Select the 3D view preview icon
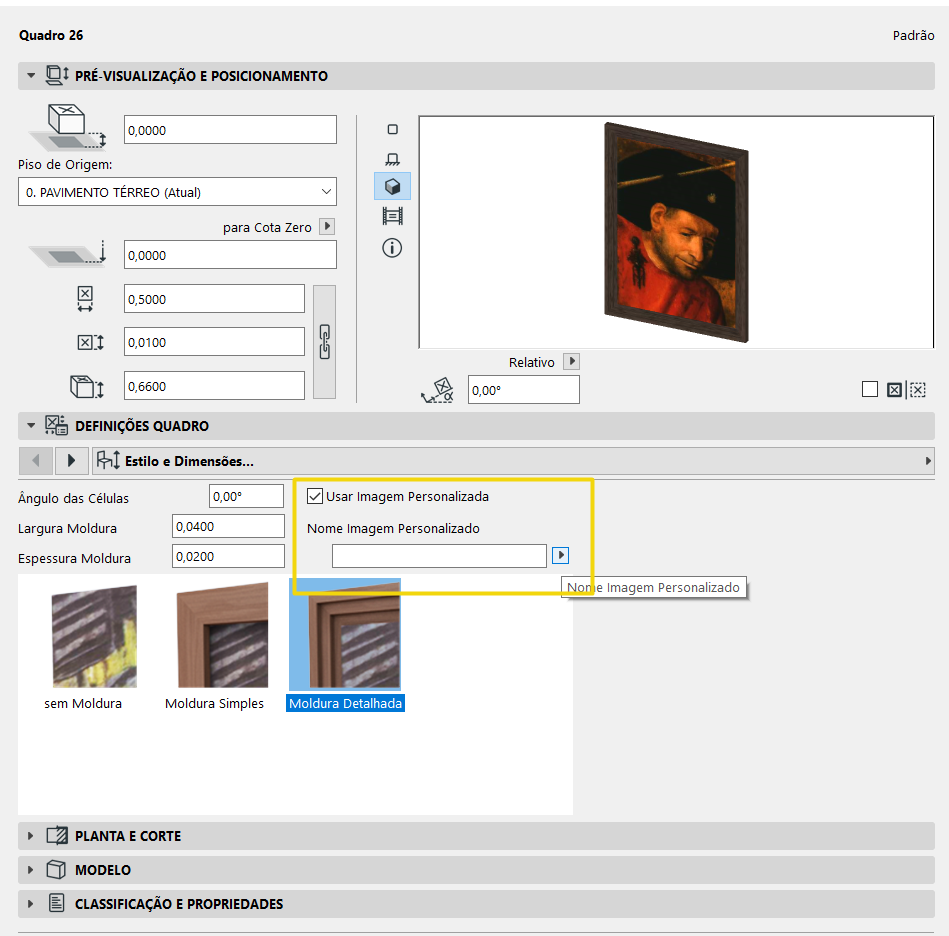The width and height of the screenshot is (949, 936). tap(392, 186)
